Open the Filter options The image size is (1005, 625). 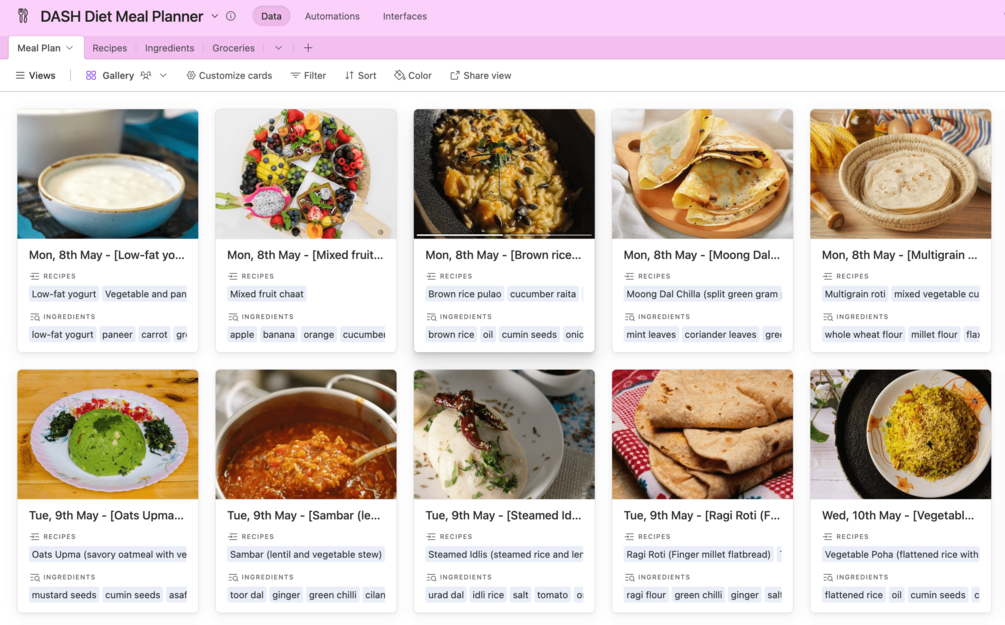(308, 75)
